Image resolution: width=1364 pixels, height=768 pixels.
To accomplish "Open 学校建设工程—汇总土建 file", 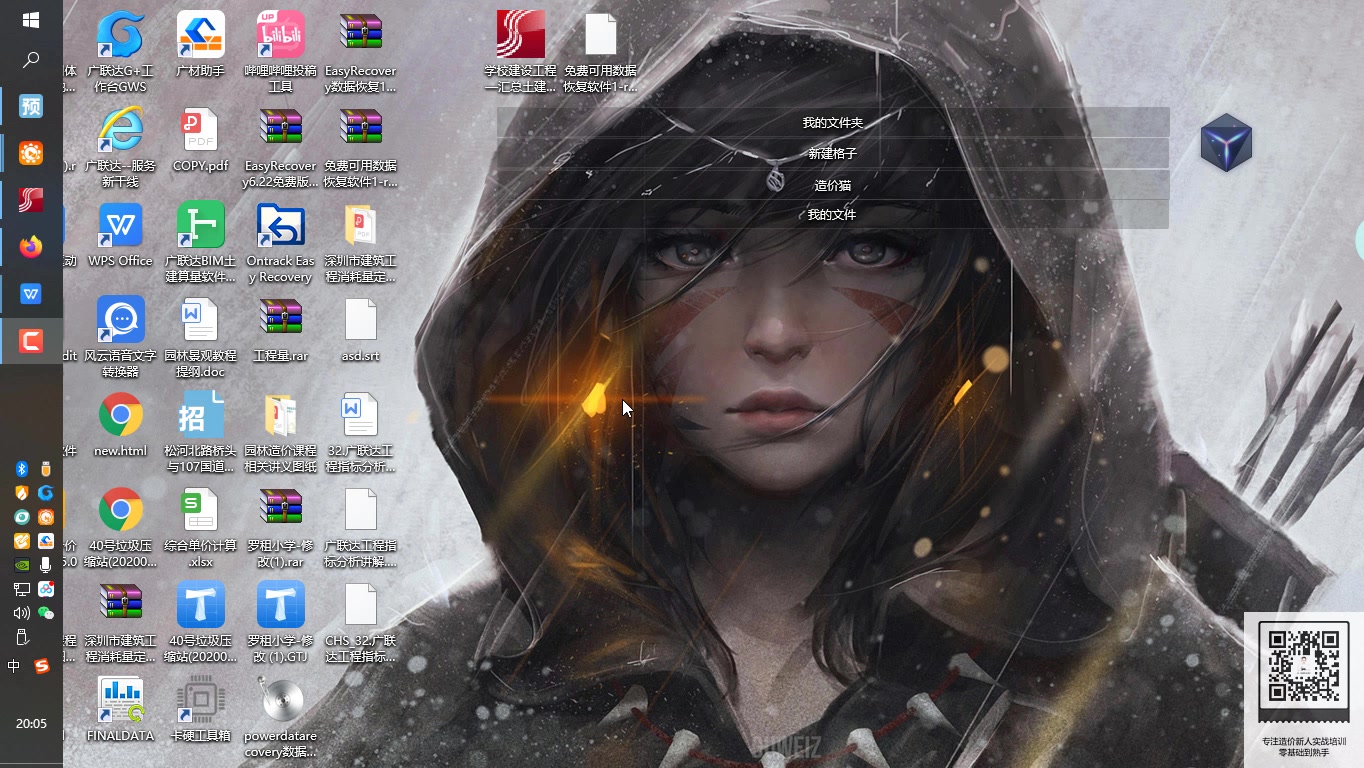I will (x=521, y=52).
